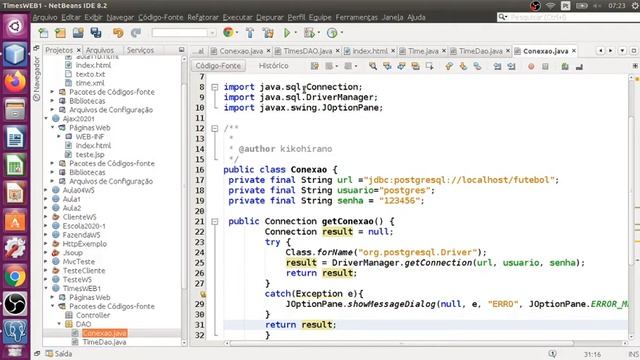640x360 pixels.
Task: Click the Previous Bookmark icon
Action: (x=449, y=66)
